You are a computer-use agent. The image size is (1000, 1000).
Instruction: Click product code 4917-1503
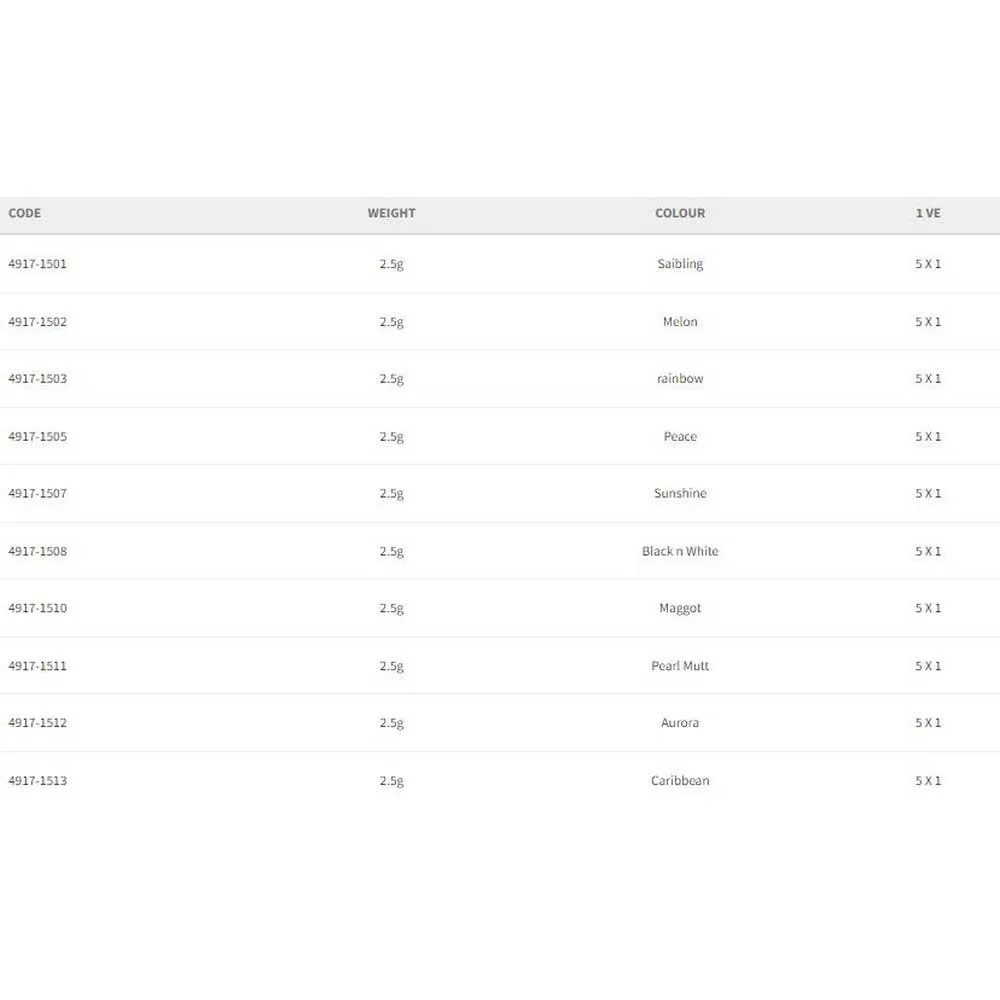pos(38,379)
